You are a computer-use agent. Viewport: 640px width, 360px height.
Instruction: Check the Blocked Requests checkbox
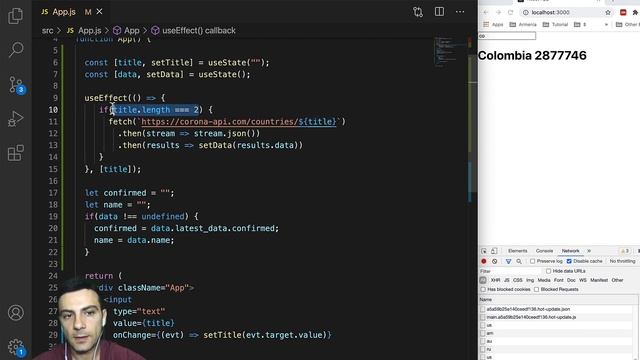point(536,289)
